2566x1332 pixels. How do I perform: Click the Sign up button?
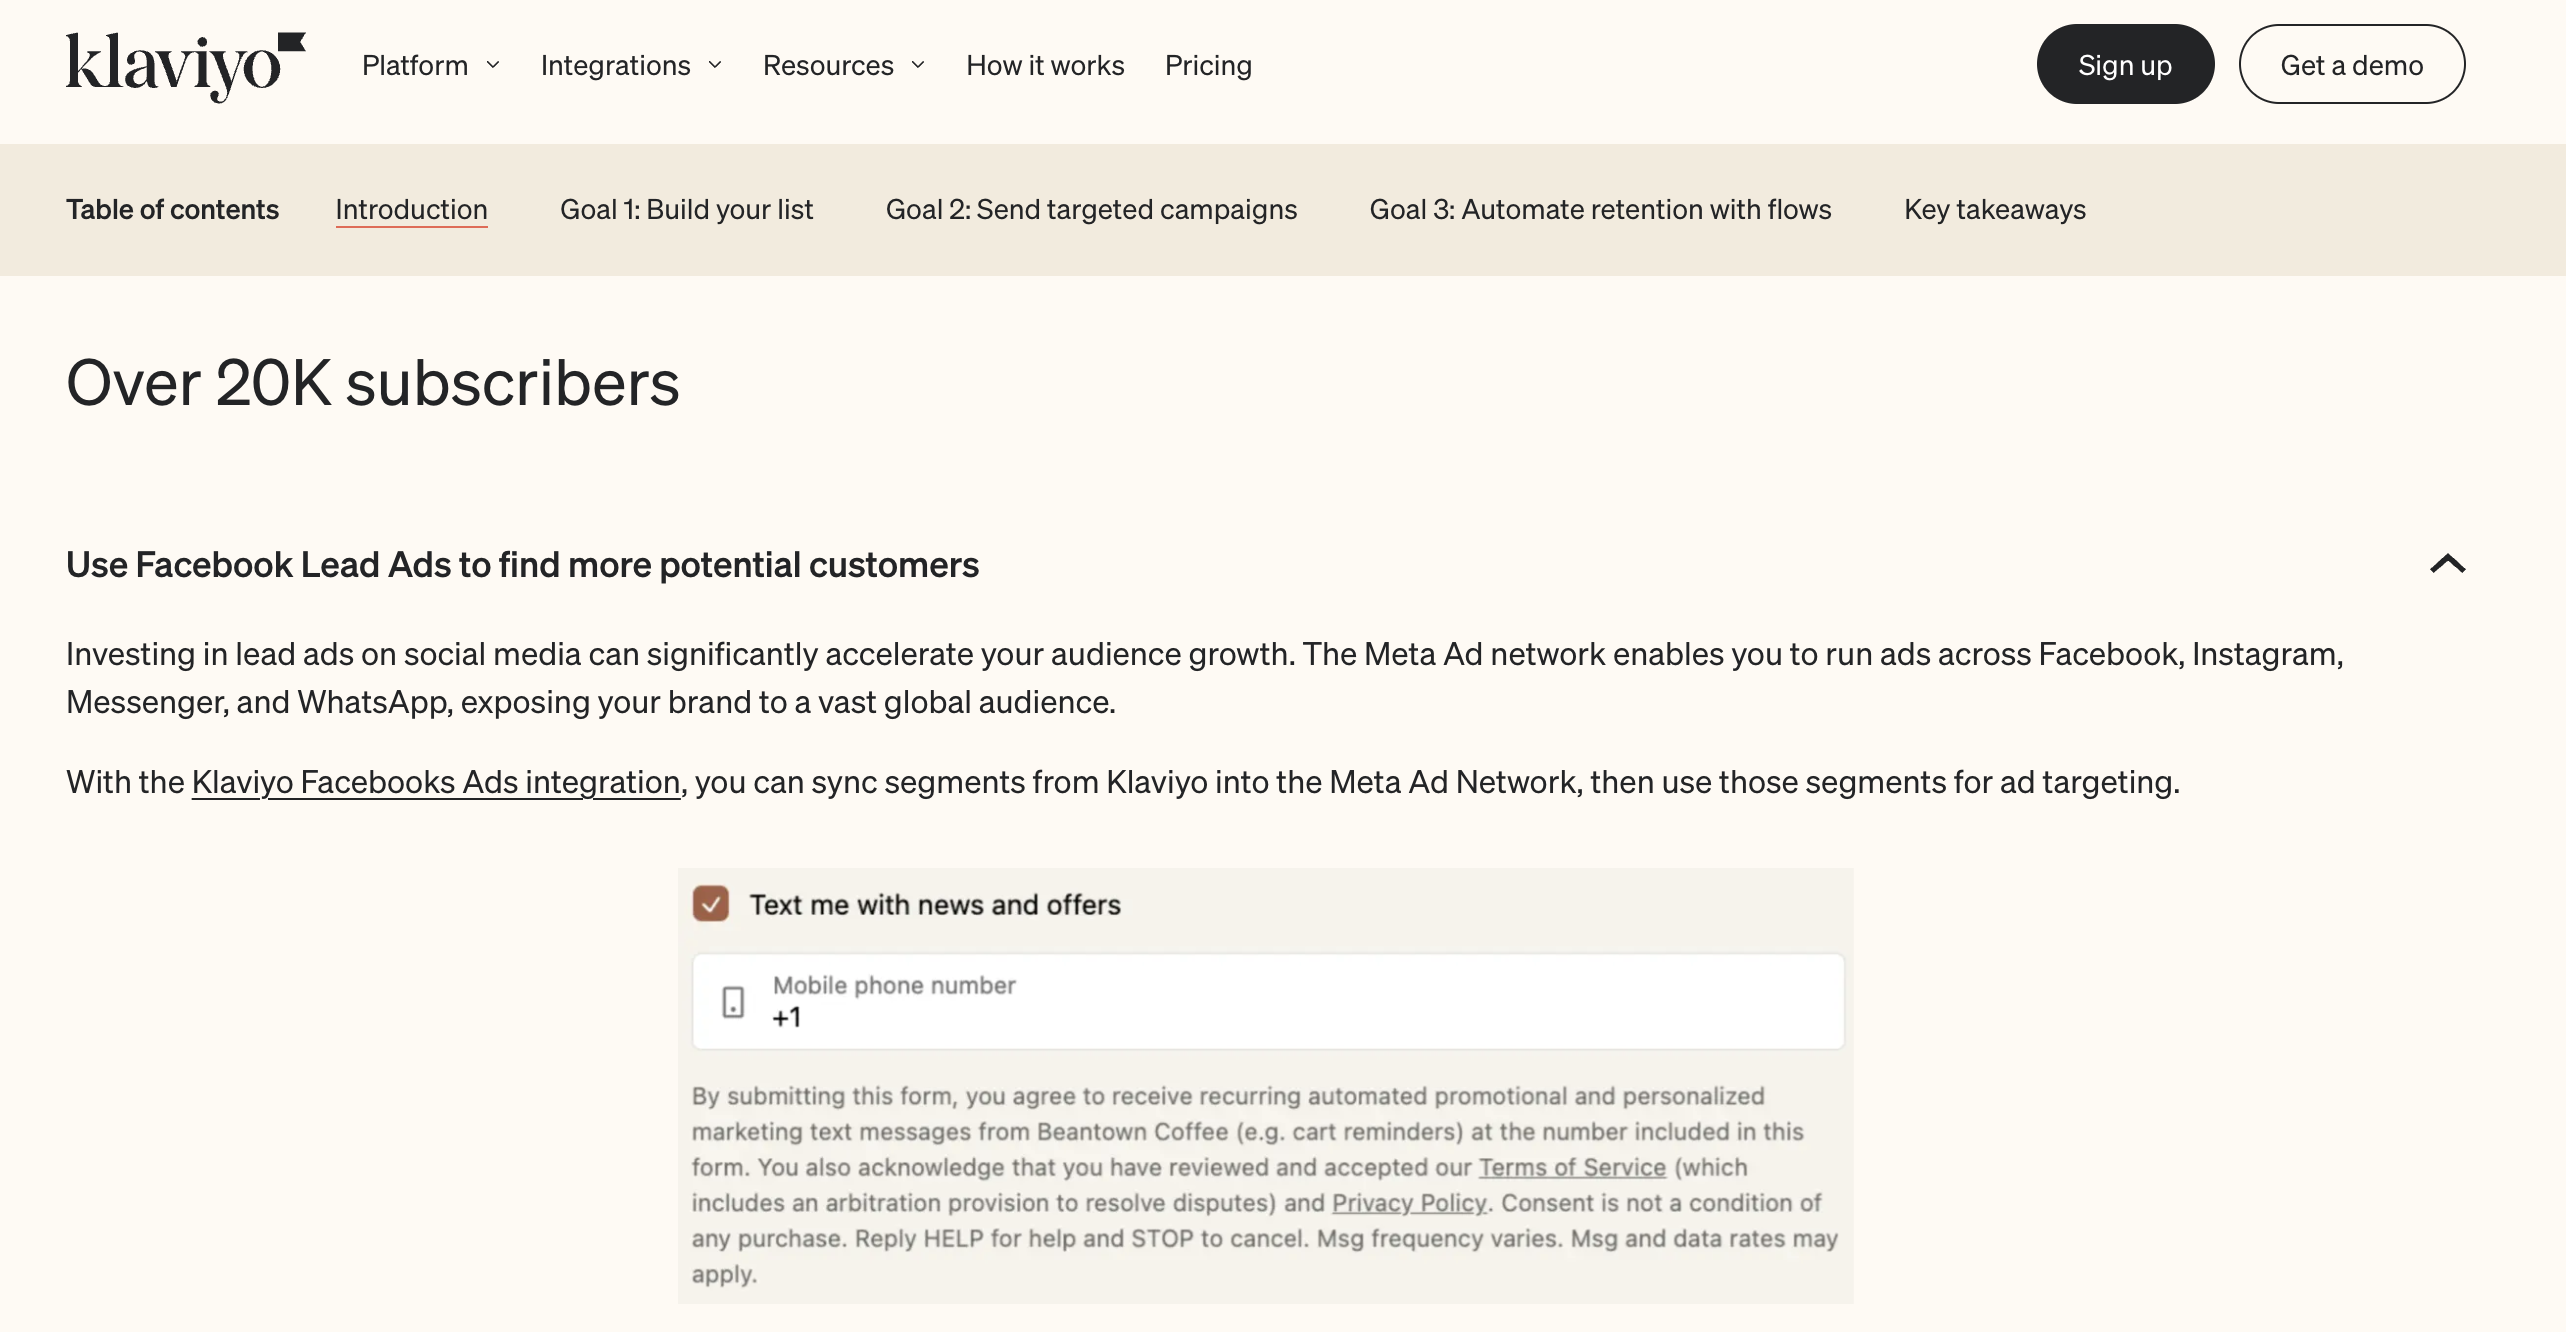click(x=2125, y=65)
